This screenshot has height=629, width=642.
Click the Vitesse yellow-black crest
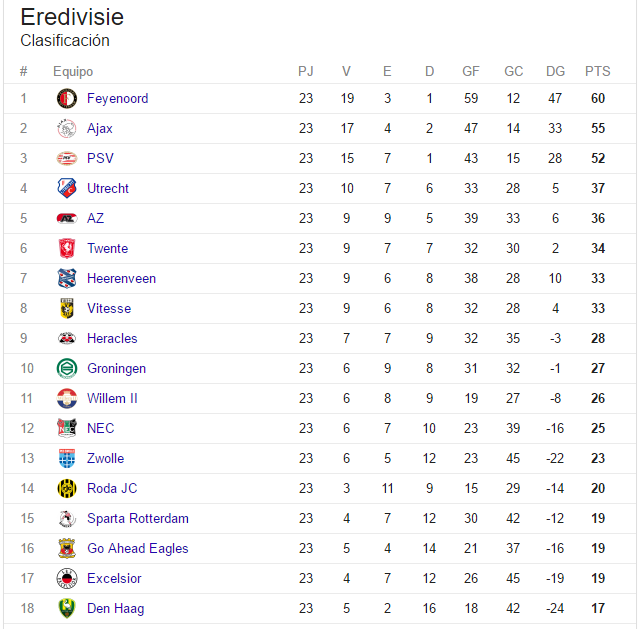67,308
